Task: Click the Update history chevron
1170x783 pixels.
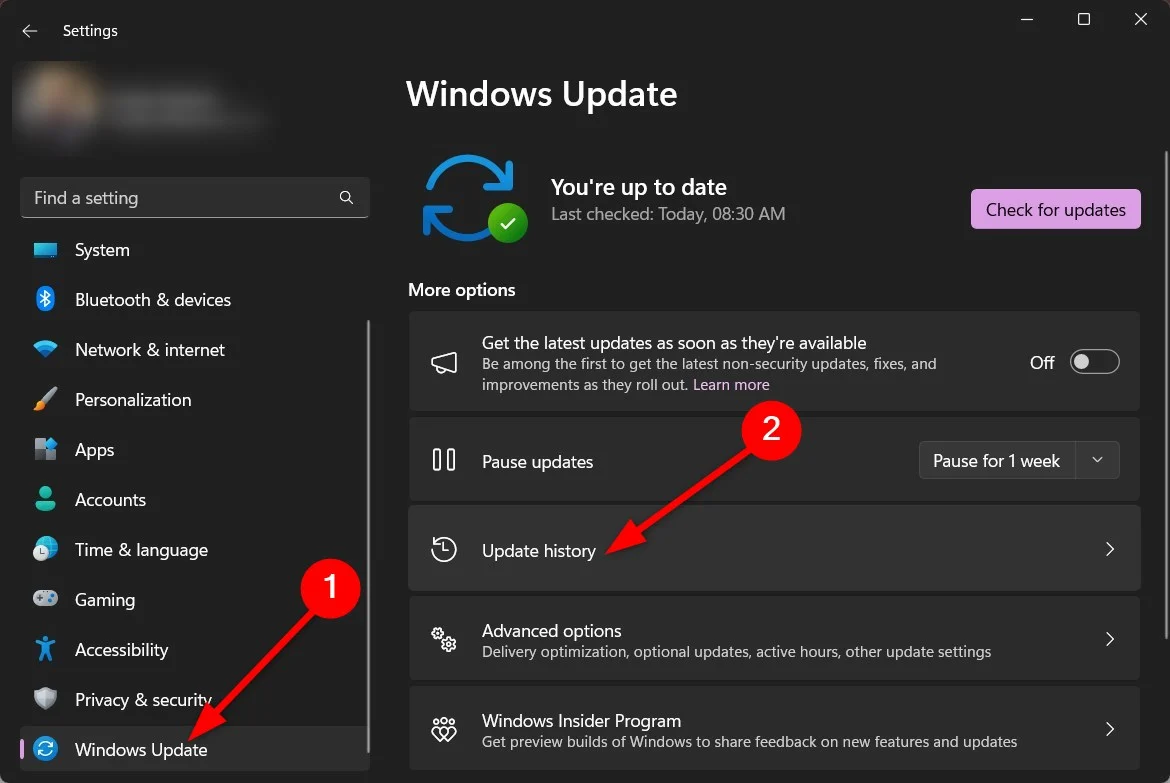Action: point(1110,549)
